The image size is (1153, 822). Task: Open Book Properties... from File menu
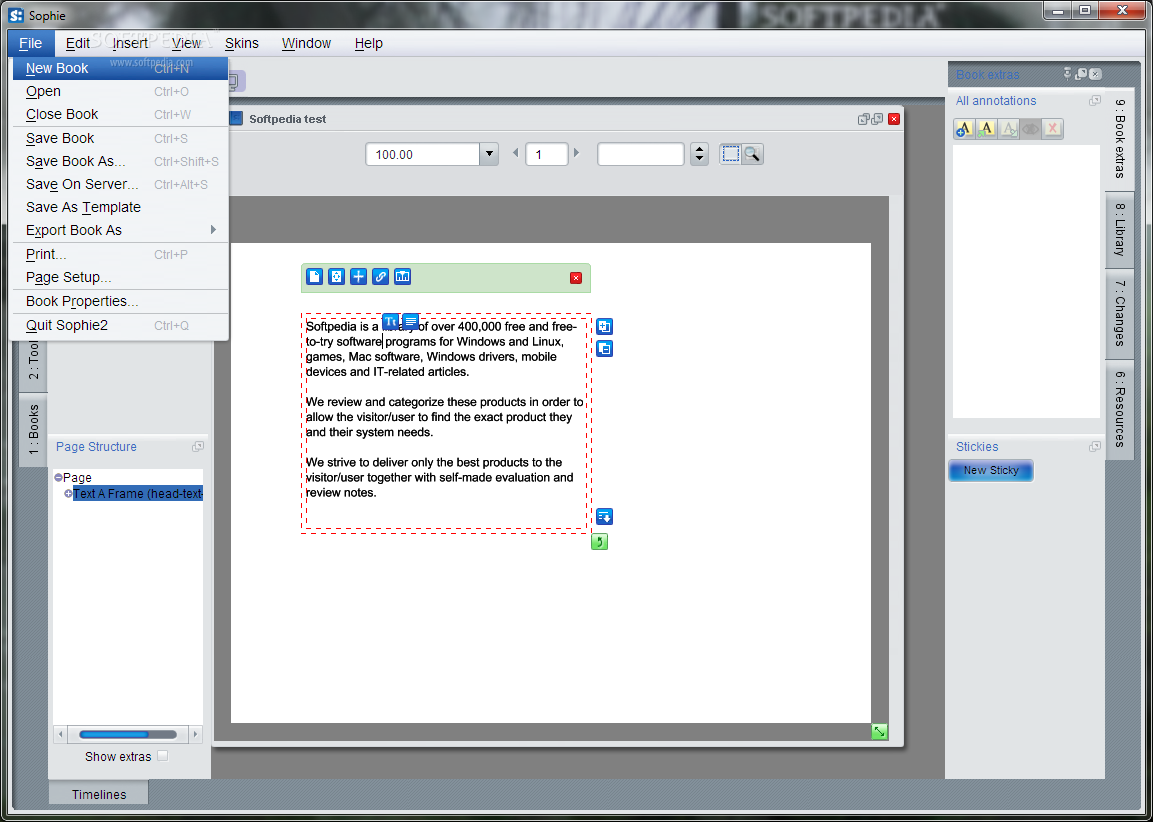[121, 301]
